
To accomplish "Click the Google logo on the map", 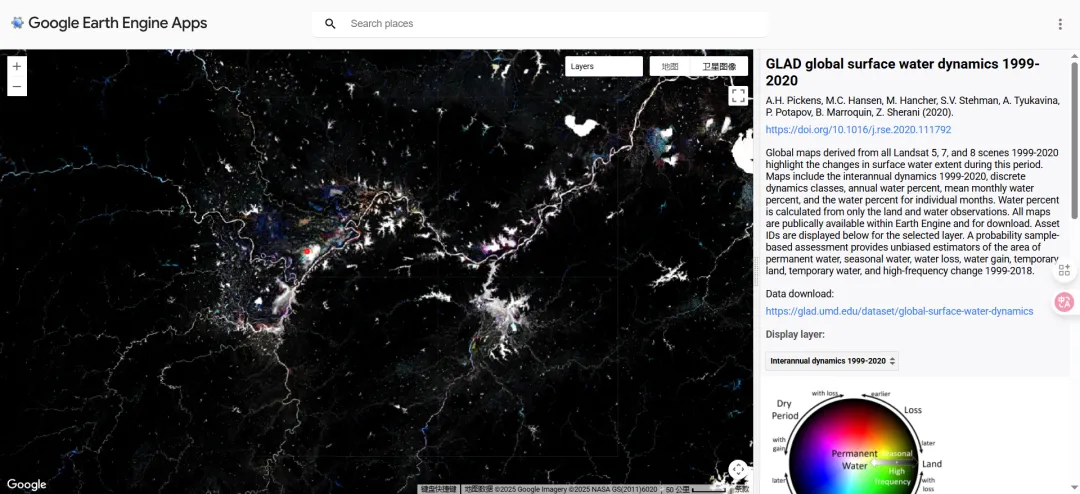I will pyautogui.click(x=27, y=485).
